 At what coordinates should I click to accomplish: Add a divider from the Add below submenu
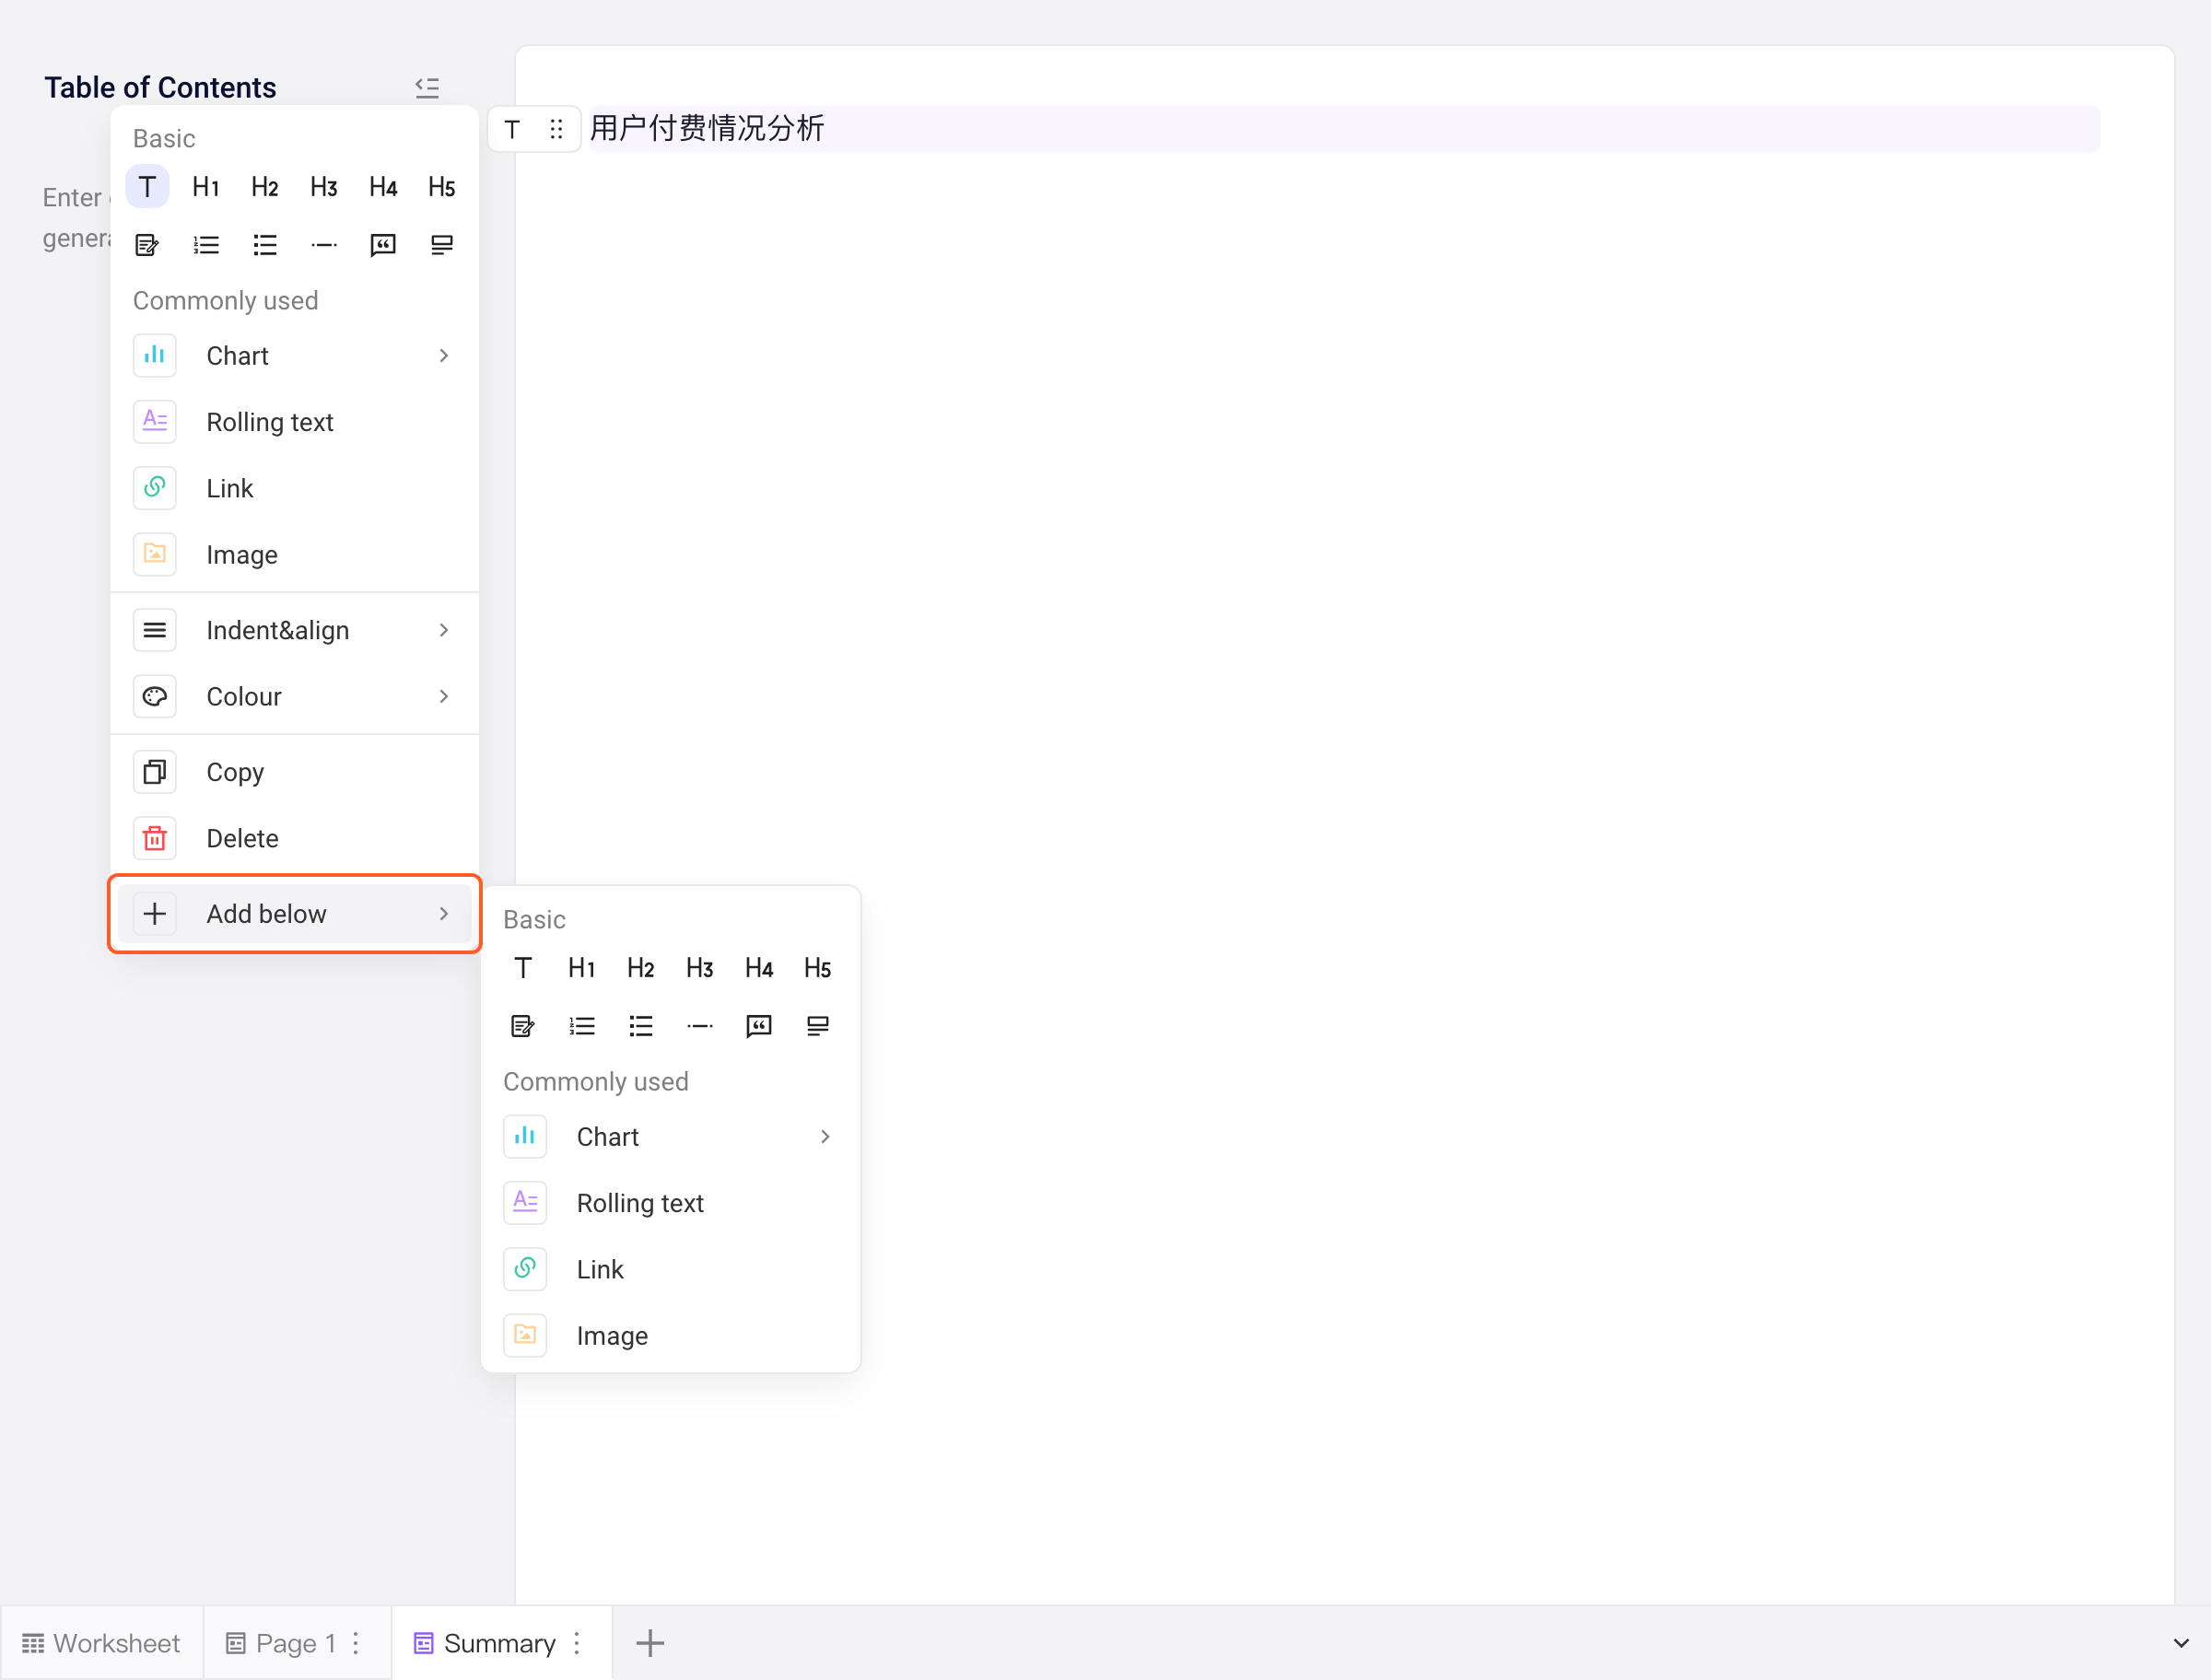pos(700,1026)
